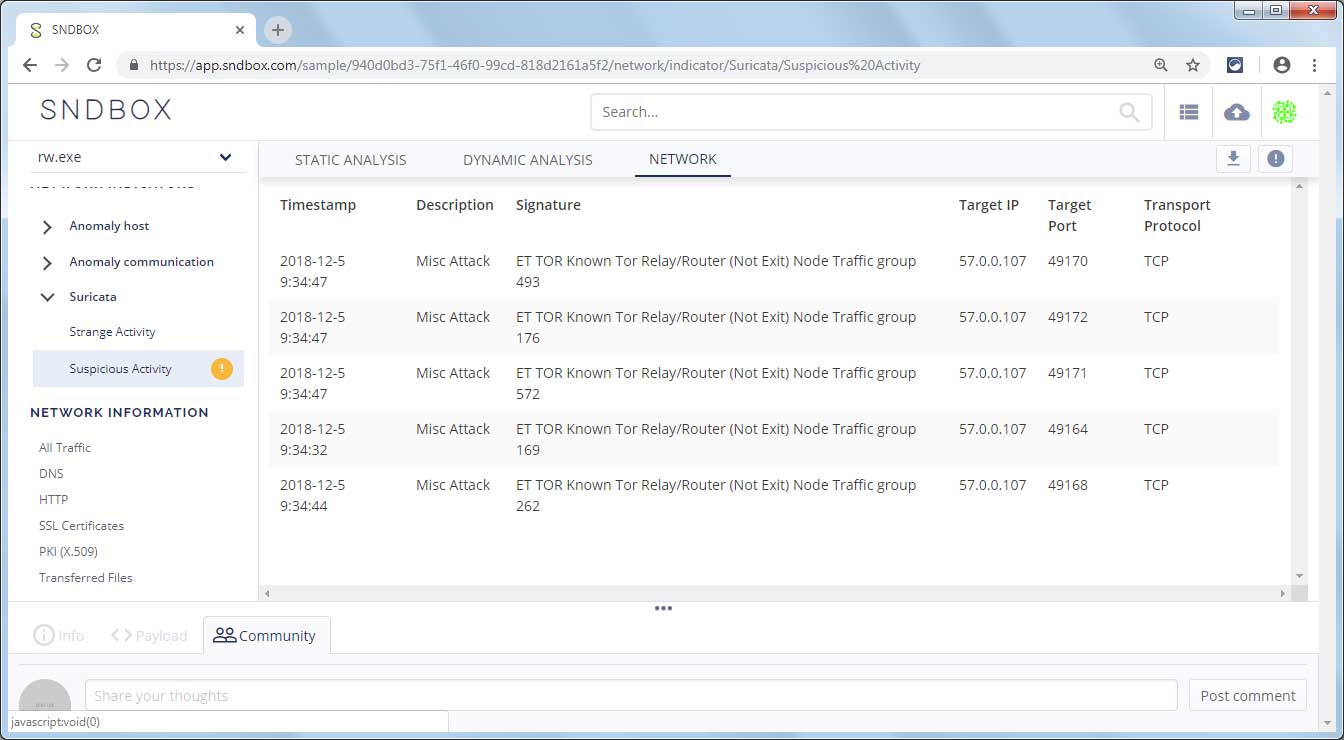The image size is (1344, 740).
Task: Click the 9:34:32 timestamp cell
Action: click(x=312, y=439)
